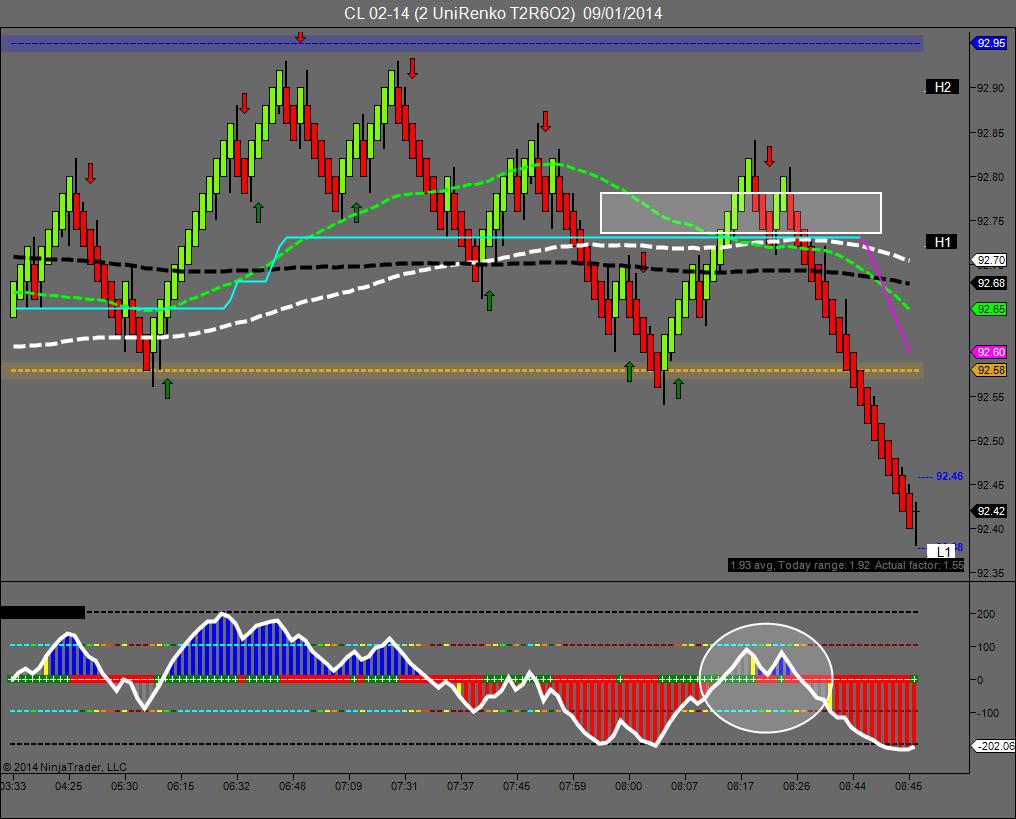This screenshot has width=1016, height=819.
Task: Click the 06:32 time axis label
Action: pyautogui.click(x=237, y=786)
